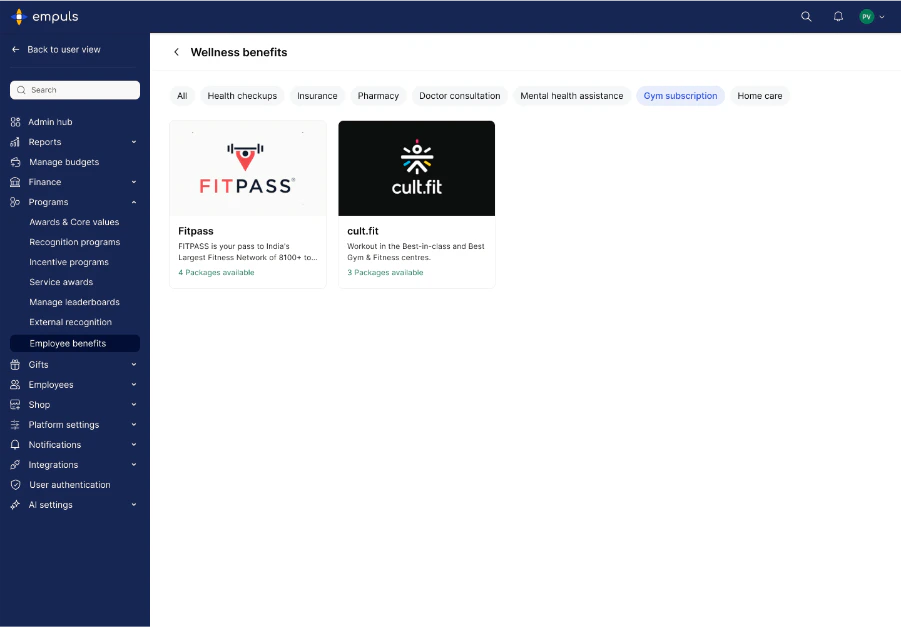Click 3 Packages available on cult.fit
The width and height of the screenshot is (901, 627).
click(x=385, y=272)
